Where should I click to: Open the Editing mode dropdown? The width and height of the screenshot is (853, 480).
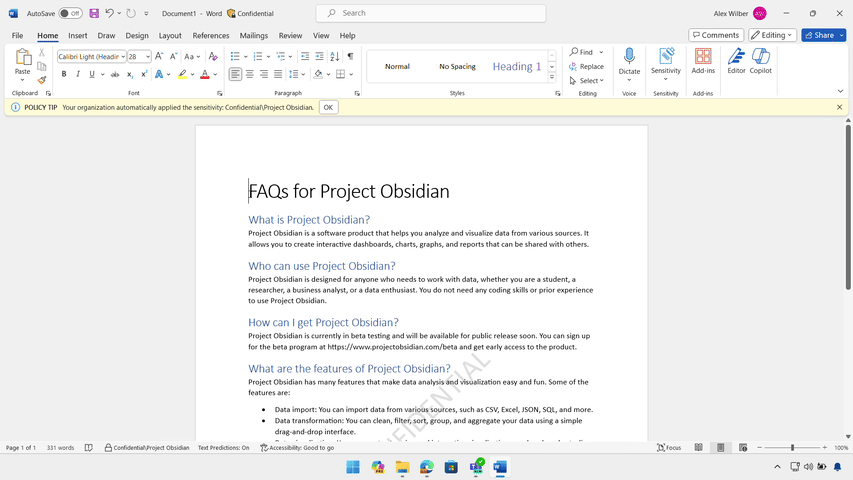(x=772, y=35)
